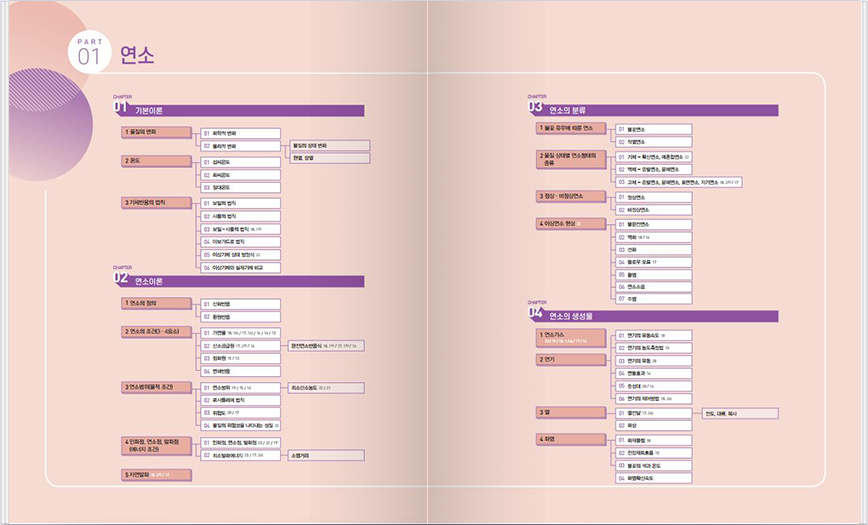Select the 01 화학적 변화 item

pos(240,132)
